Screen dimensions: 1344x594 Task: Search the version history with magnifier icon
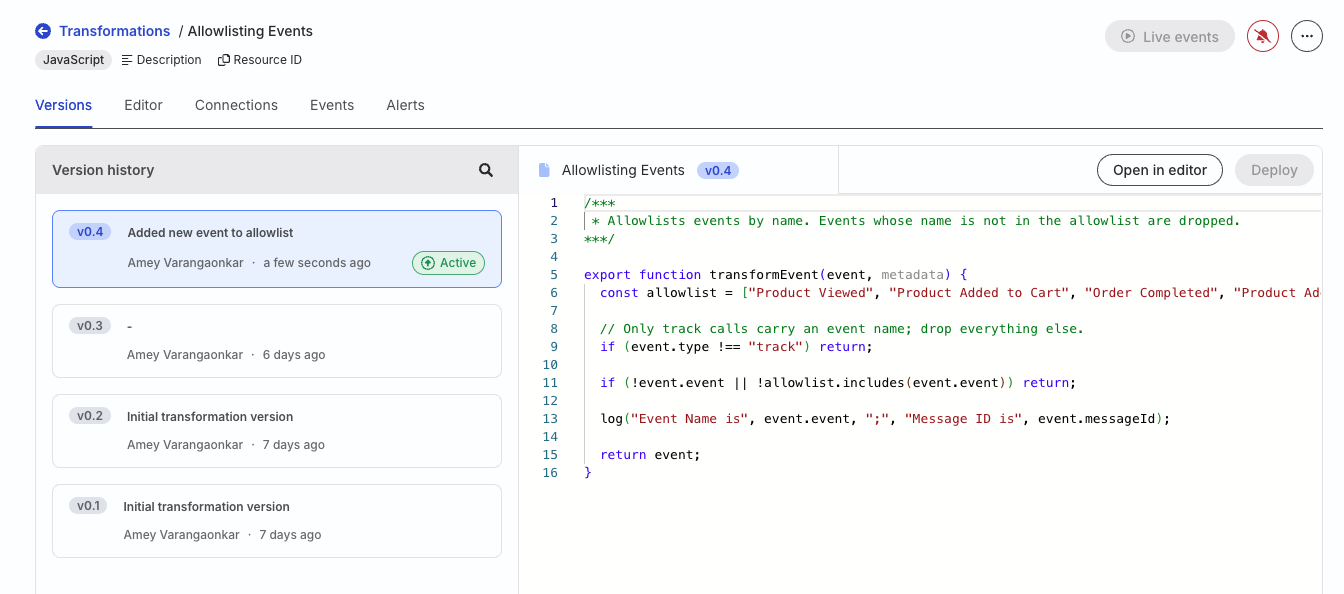(486, 170)
